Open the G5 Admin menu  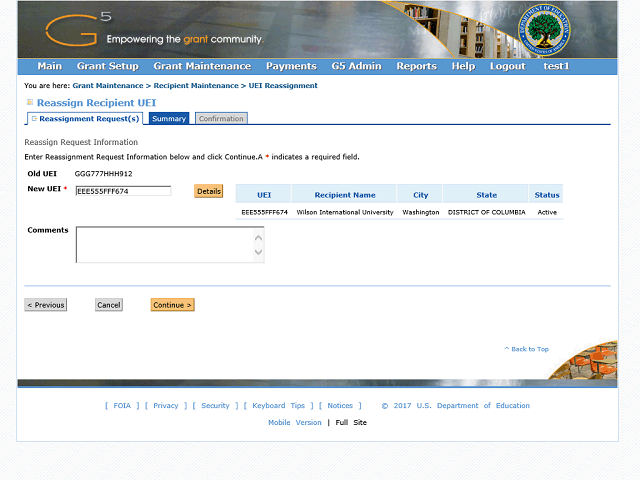click(356, 67)
